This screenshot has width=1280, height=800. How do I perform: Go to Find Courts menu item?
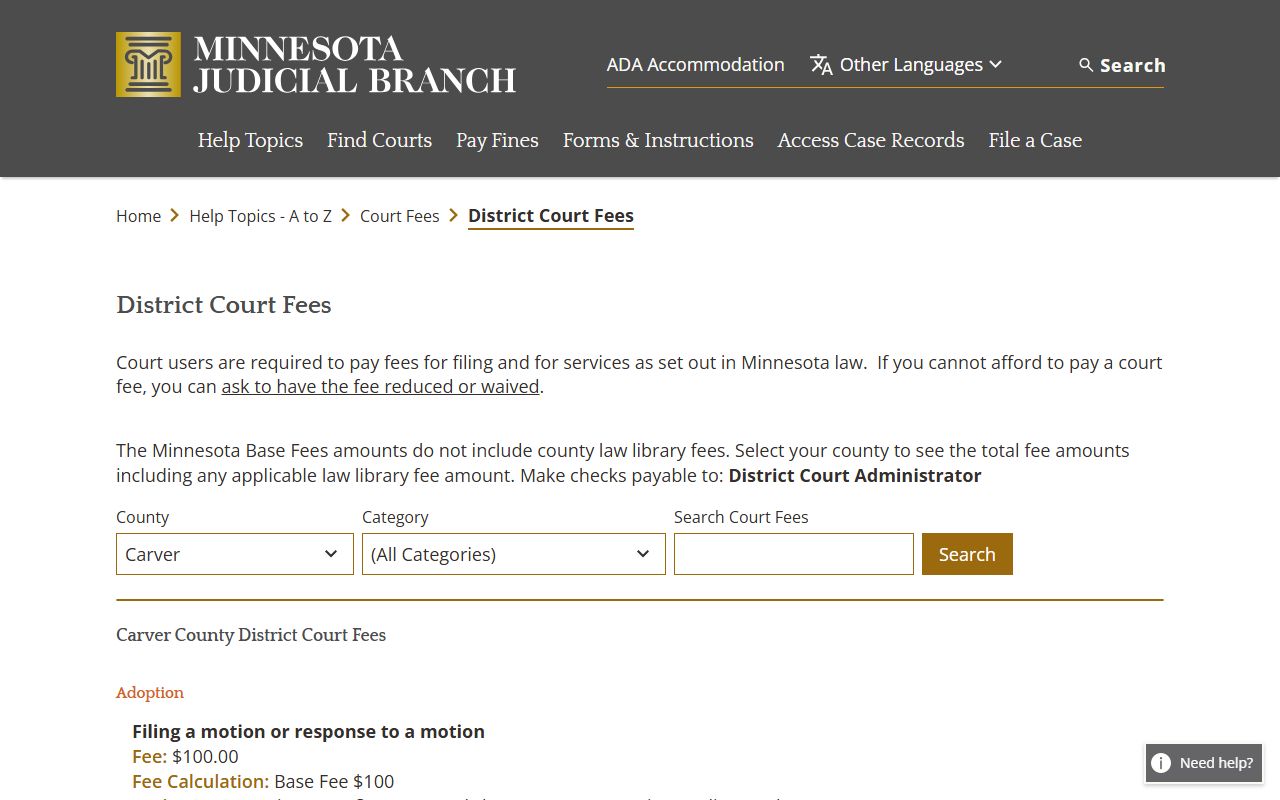pyautogui.click(x=379, y=140)
